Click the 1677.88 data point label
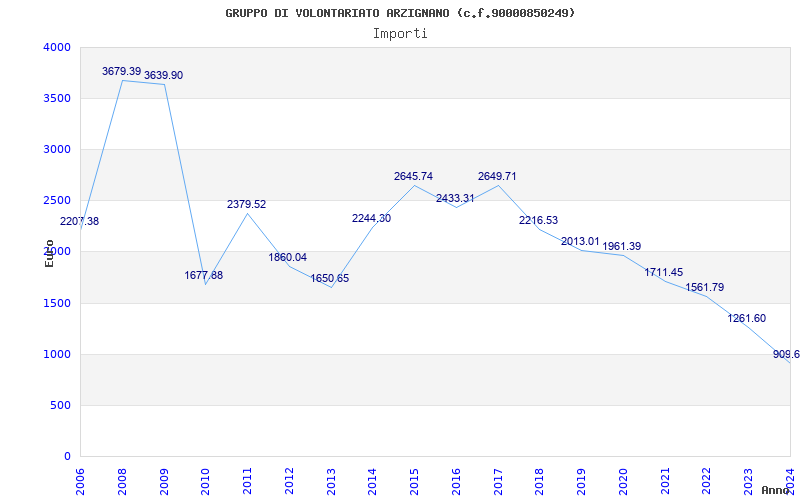800x500 pixels. point(204,276)
